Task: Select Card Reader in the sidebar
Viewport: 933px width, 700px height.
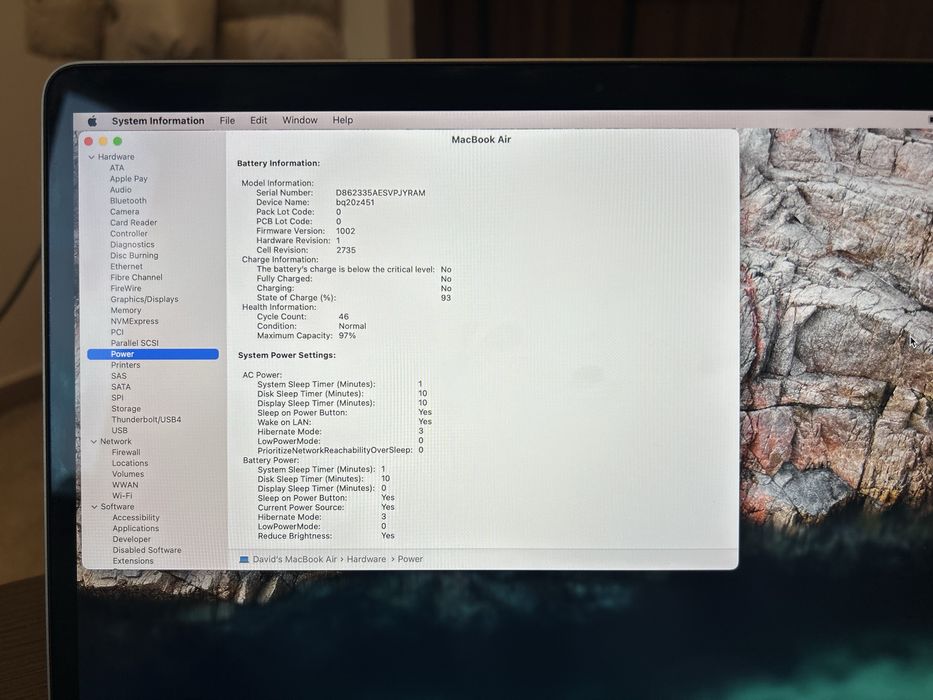Action: click(x=133, y=223)
